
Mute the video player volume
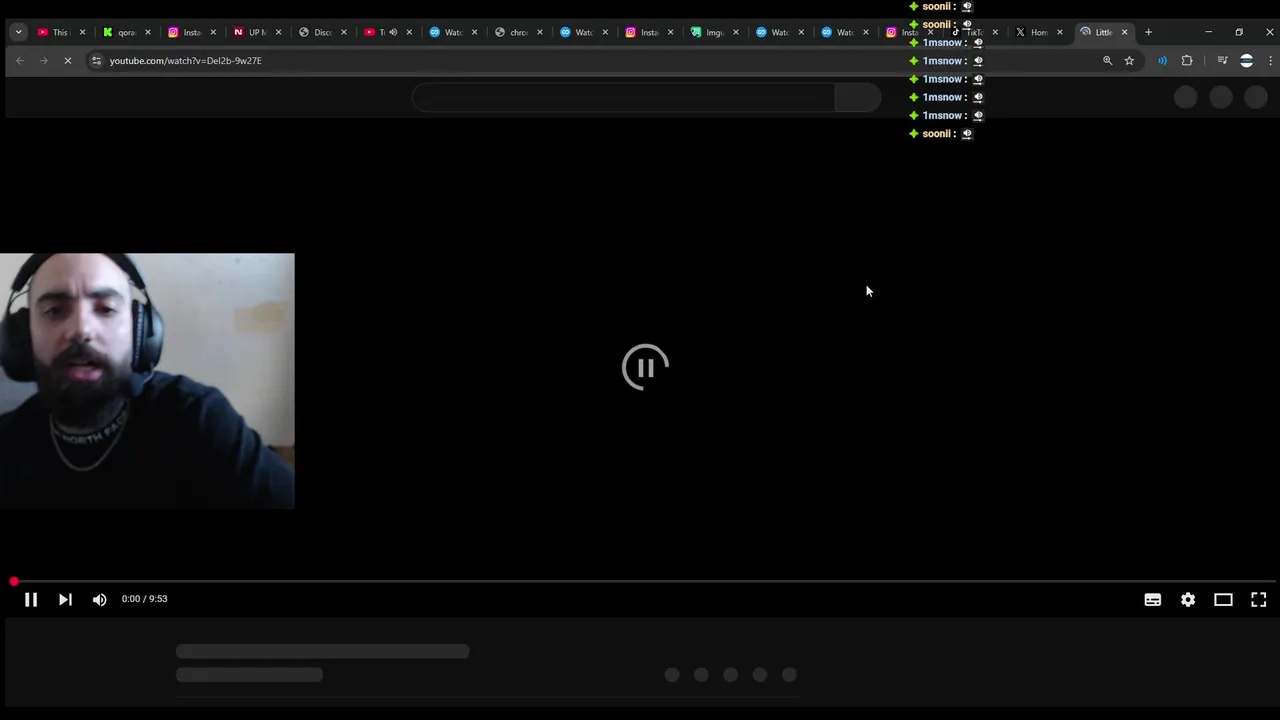(99, 599)
